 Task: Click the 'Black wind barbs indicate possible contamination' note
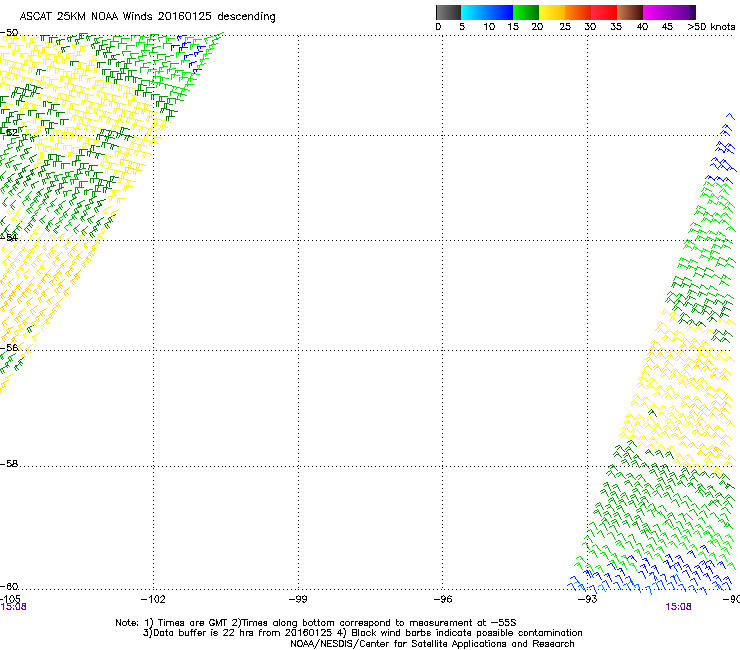[460, 633]
